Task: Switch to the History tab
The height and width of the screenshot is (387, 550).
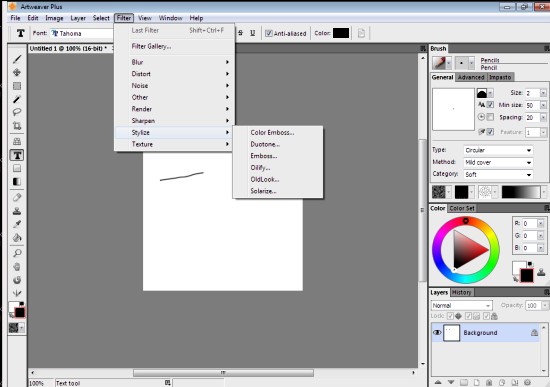Action: click(x=461, y=292)
